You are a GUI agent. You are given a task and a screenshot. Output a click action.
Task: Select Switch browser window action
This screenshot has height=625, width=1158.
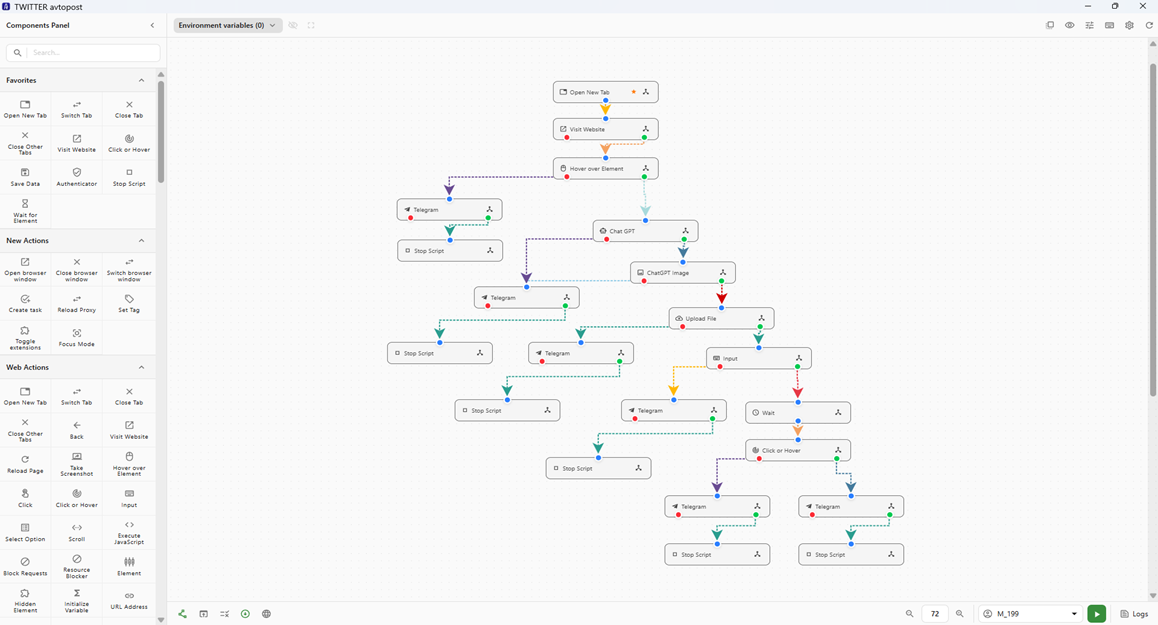tap(129, 270)
